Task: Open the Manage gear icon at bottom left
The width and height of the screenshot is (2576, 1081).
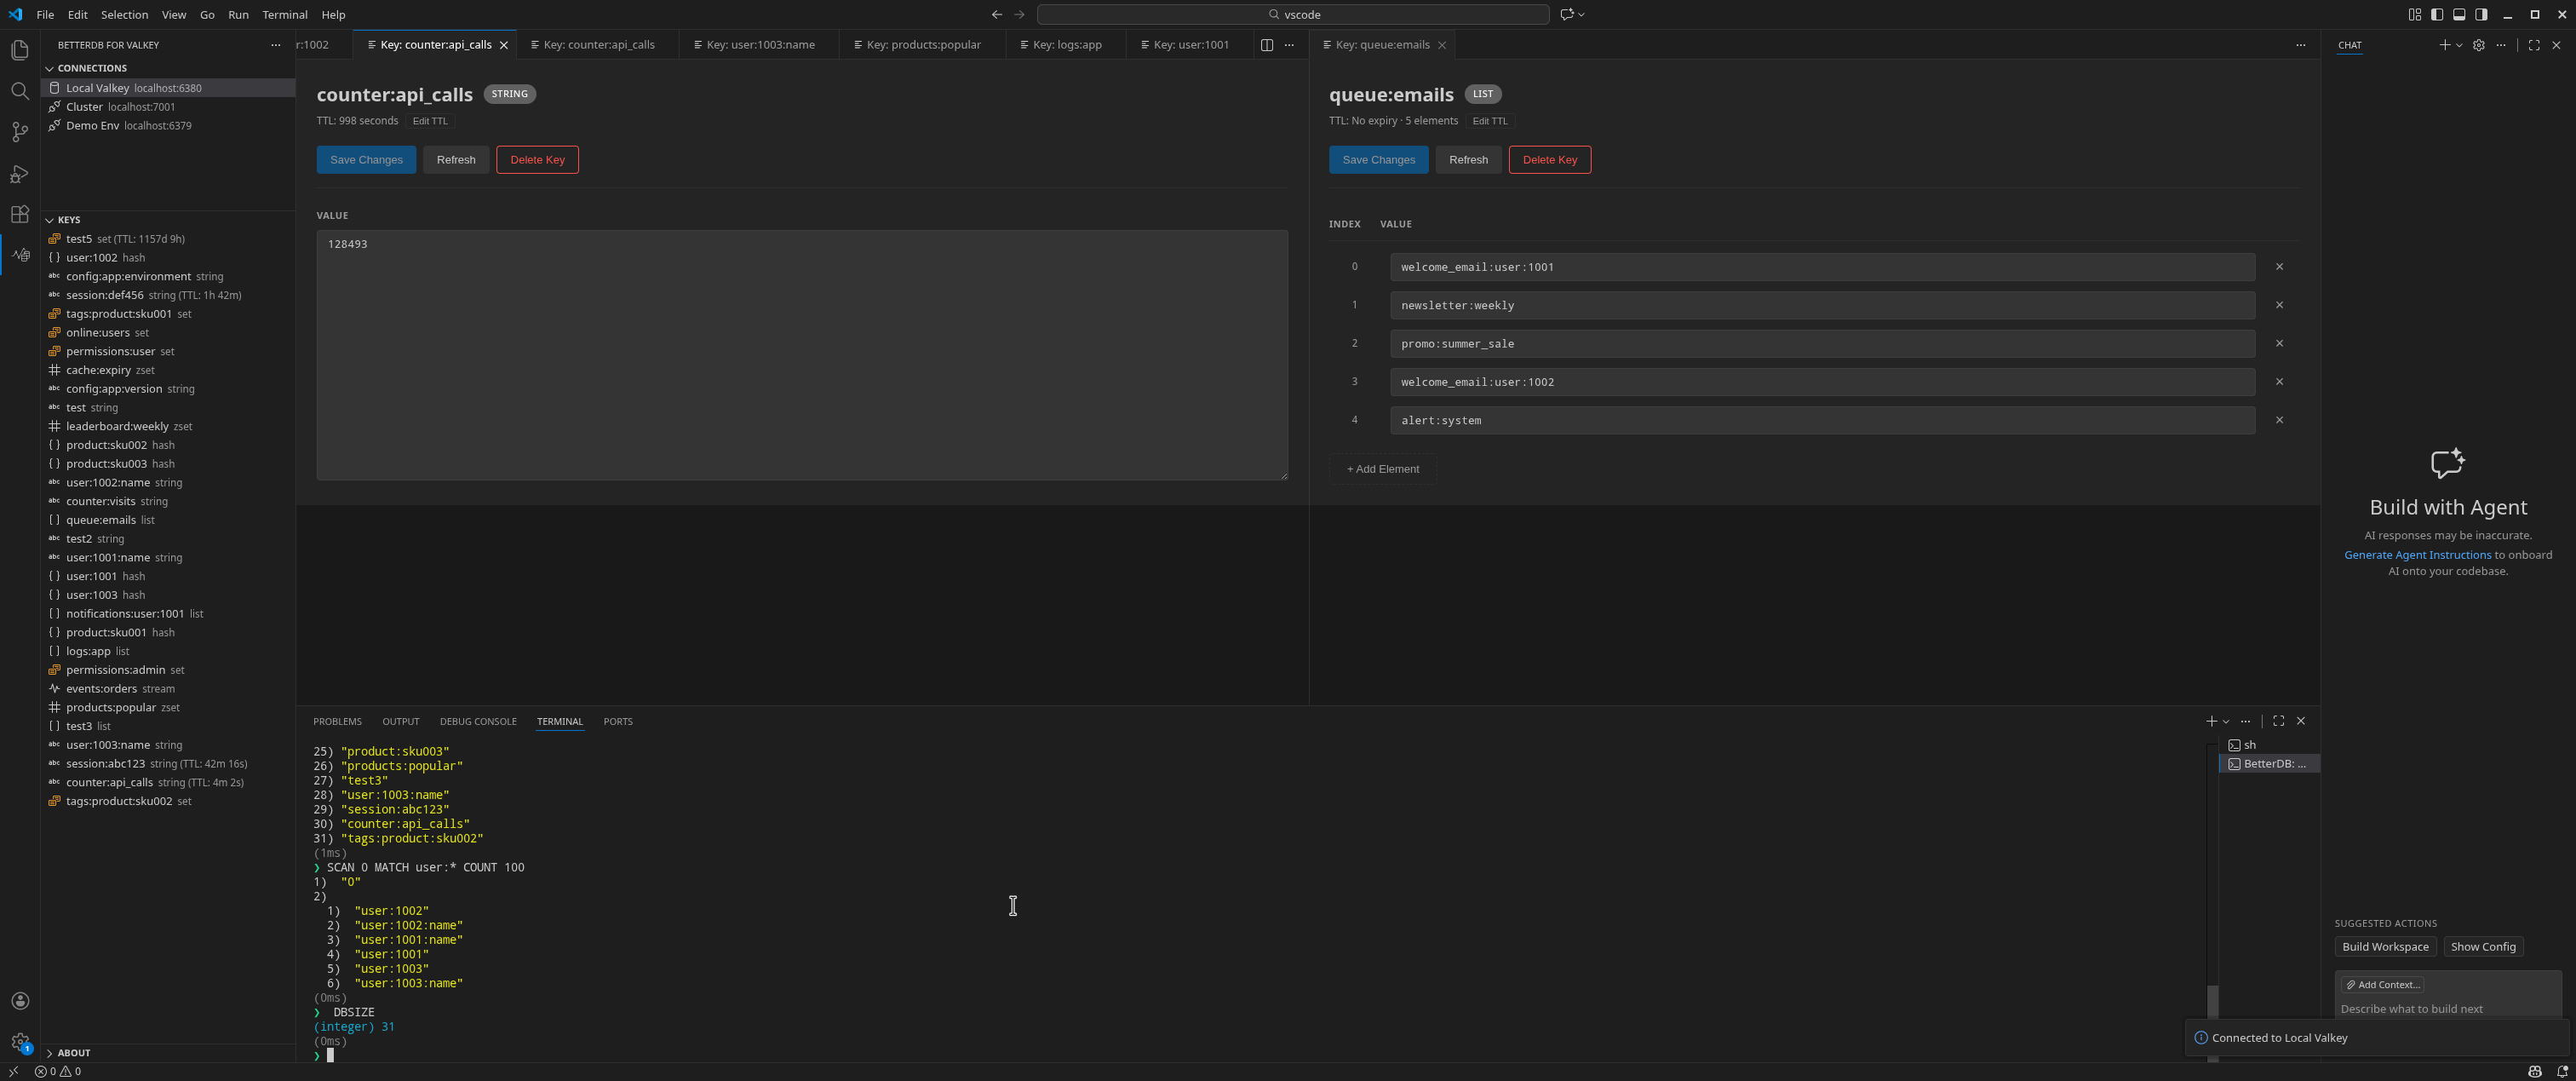Action: click(20, 1042)
